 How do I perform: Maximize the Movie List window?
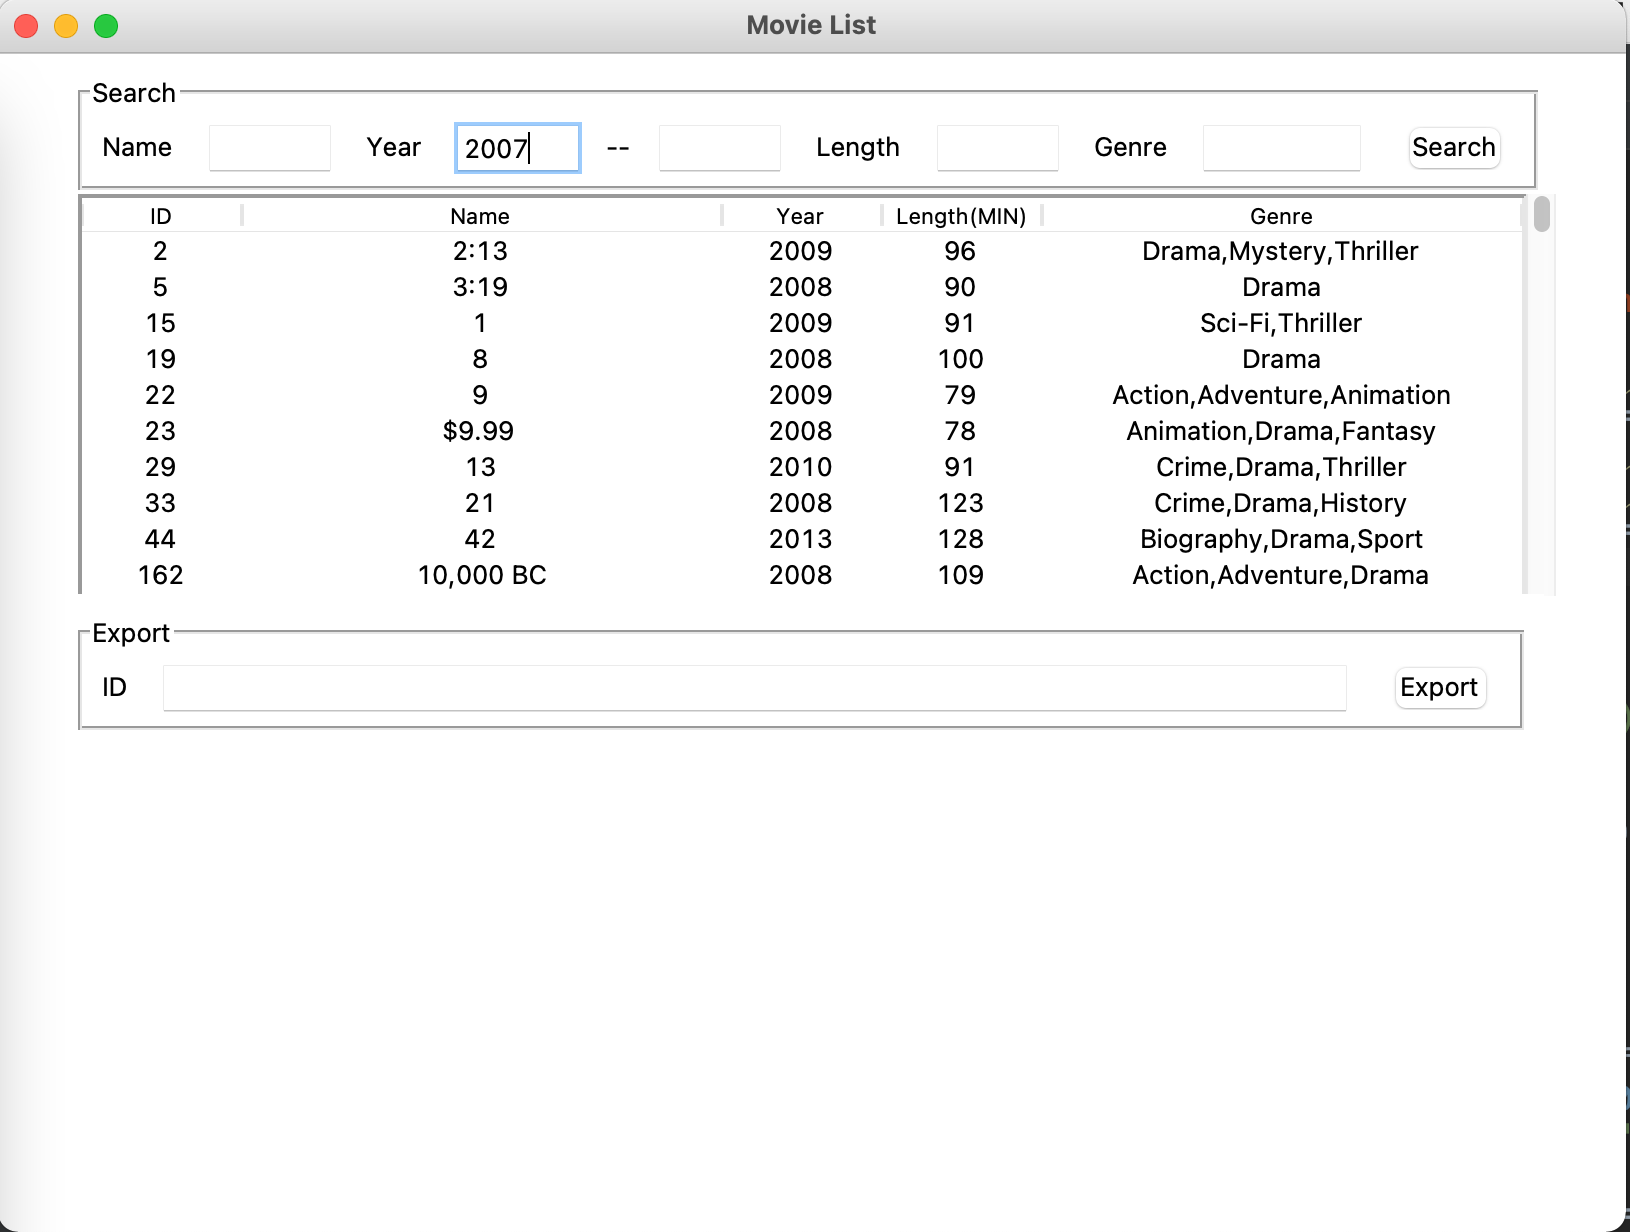click(x=106, y=26)
